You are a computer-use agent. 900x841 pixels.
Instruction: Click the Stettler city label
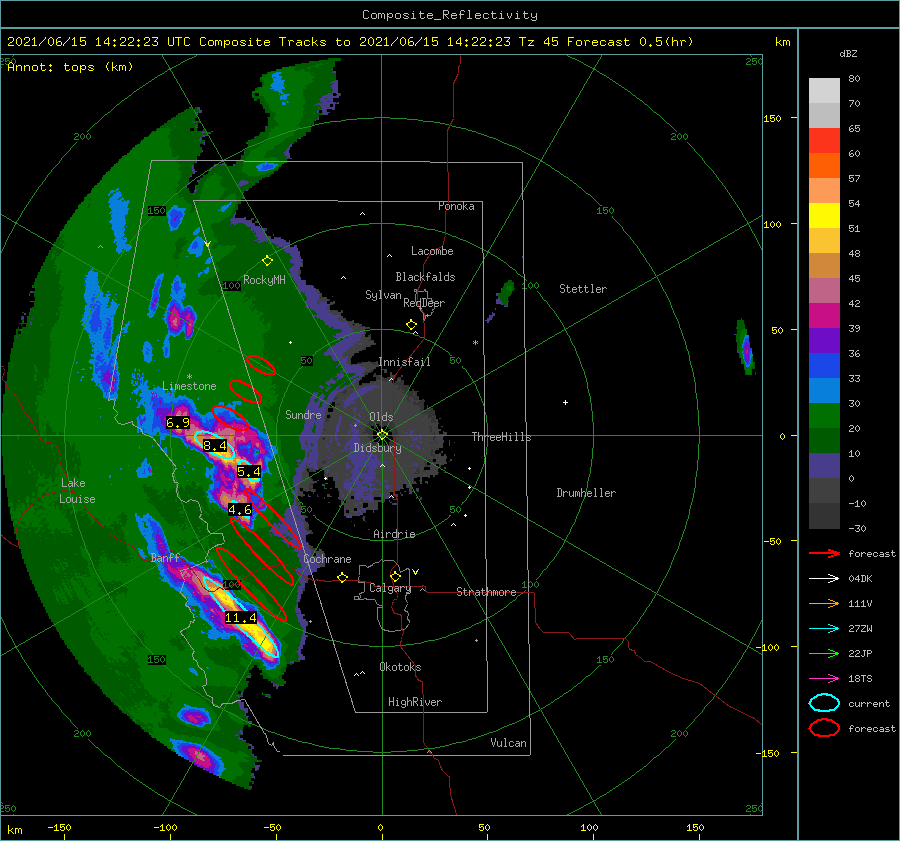583,289
